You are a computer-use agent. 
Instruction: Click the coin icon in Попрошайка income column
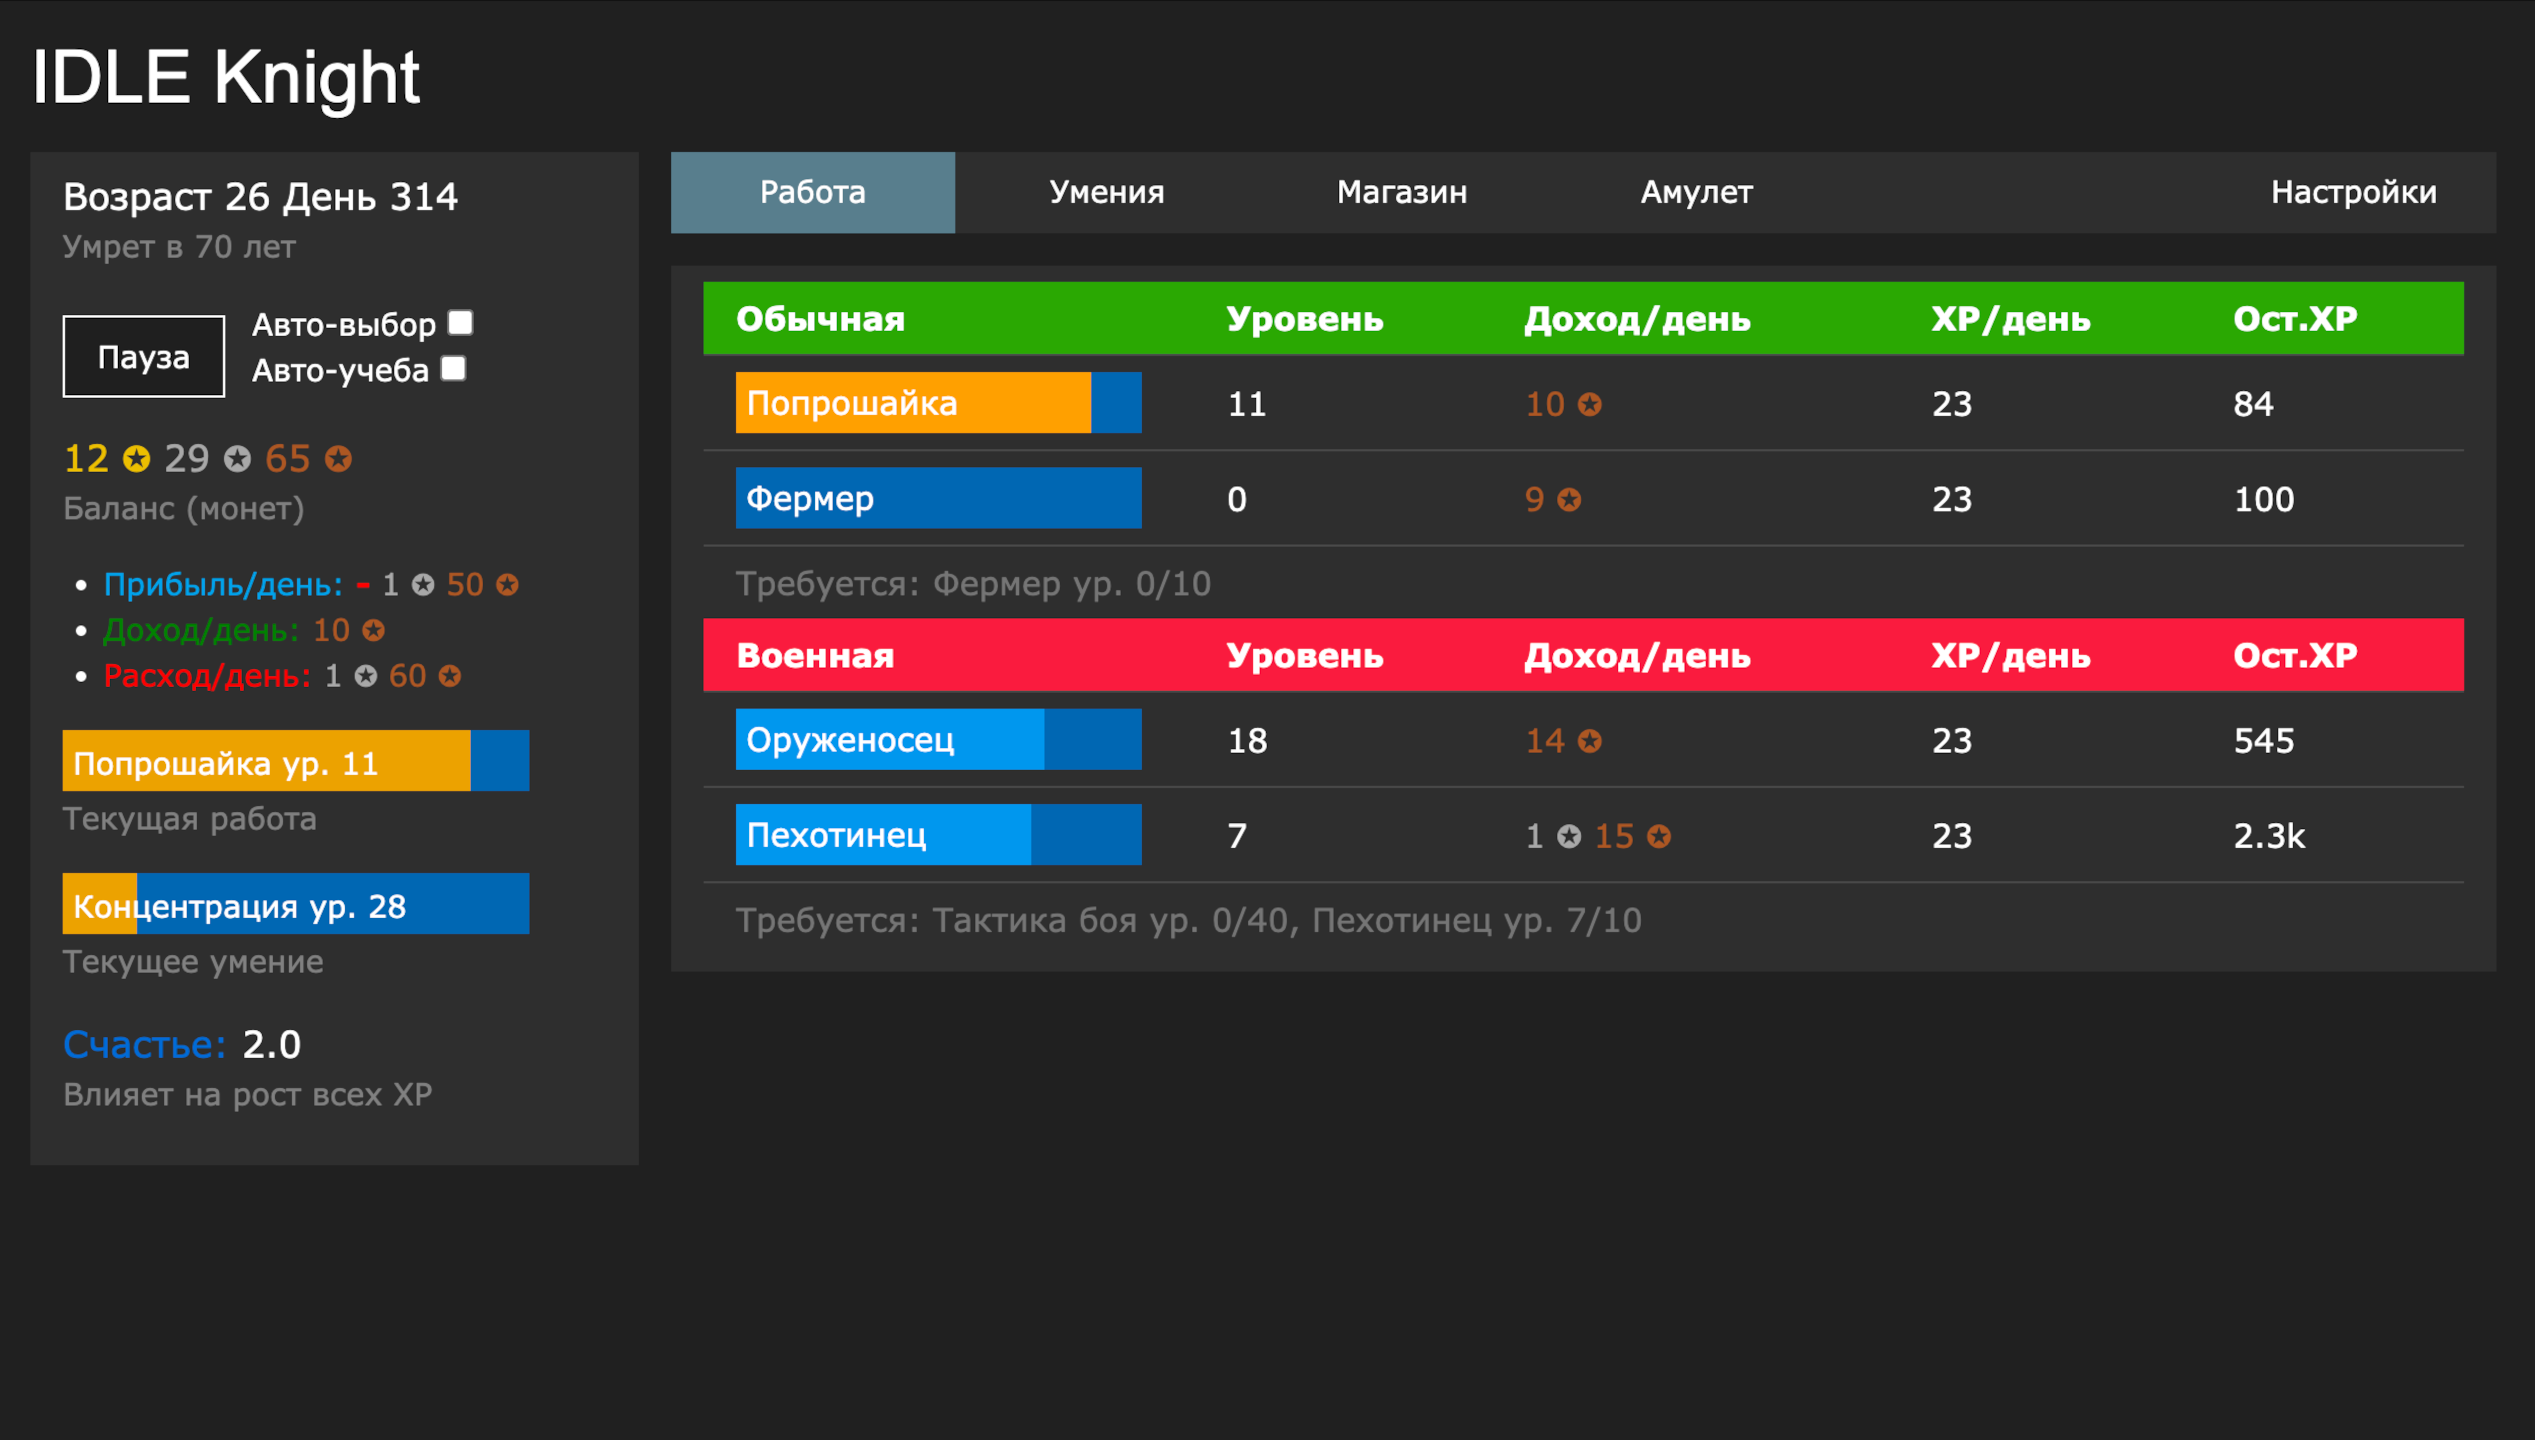(1590, 404)
